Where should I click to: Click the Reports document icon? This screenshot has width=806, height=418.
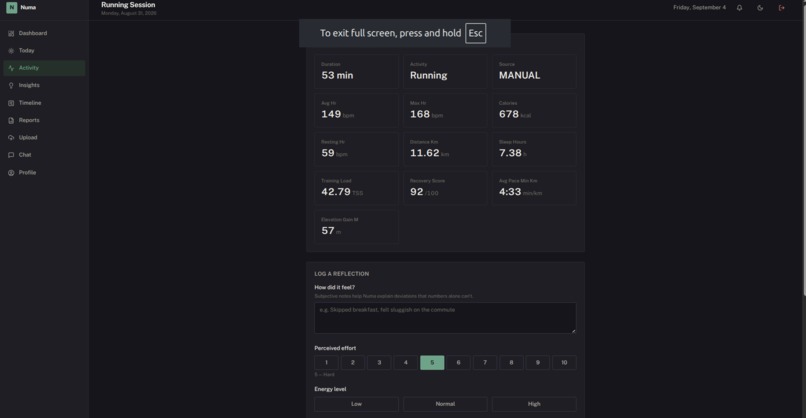[x=11, y=120]
